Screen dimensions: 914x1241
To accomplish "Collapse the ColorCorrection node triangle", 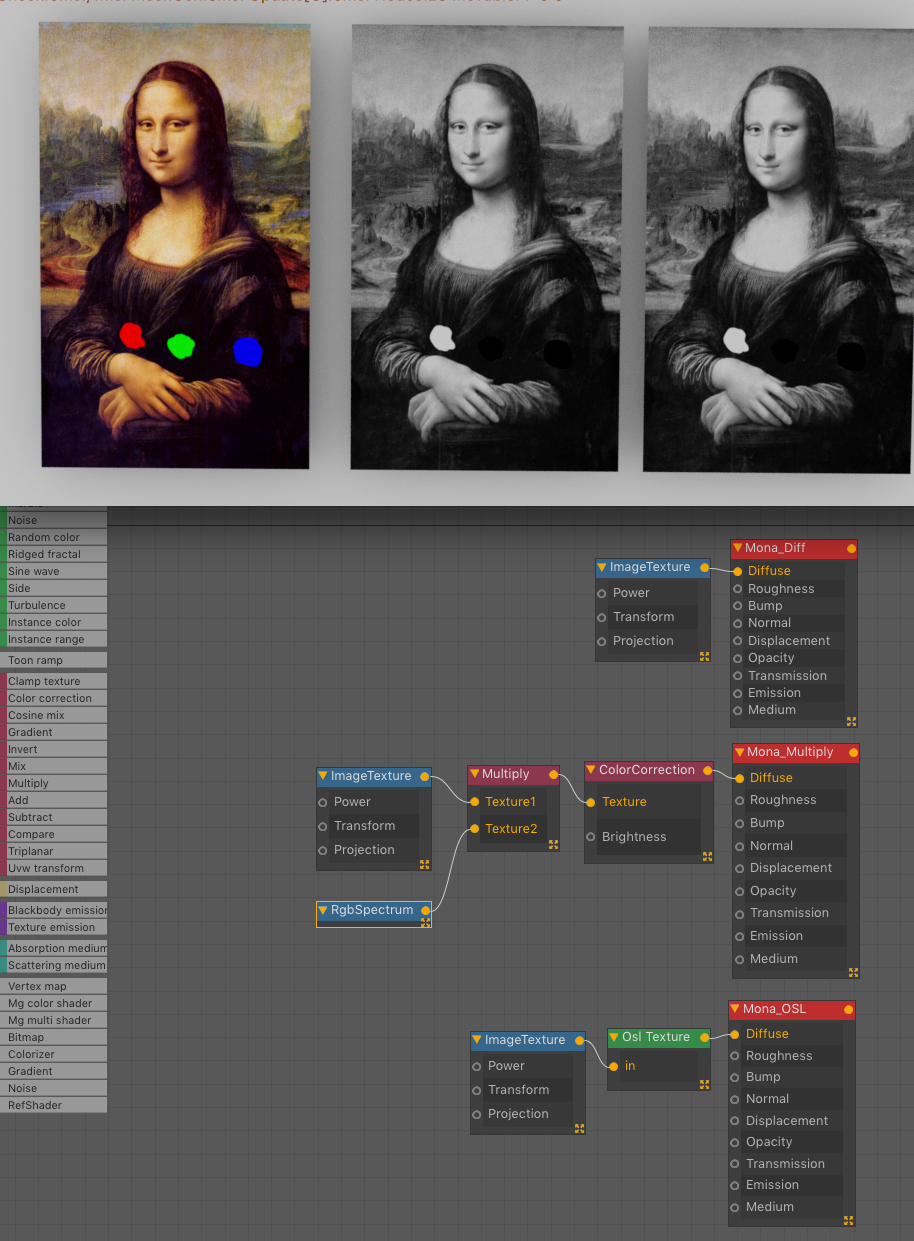I will pyautogui.click(x=592, y=770).
